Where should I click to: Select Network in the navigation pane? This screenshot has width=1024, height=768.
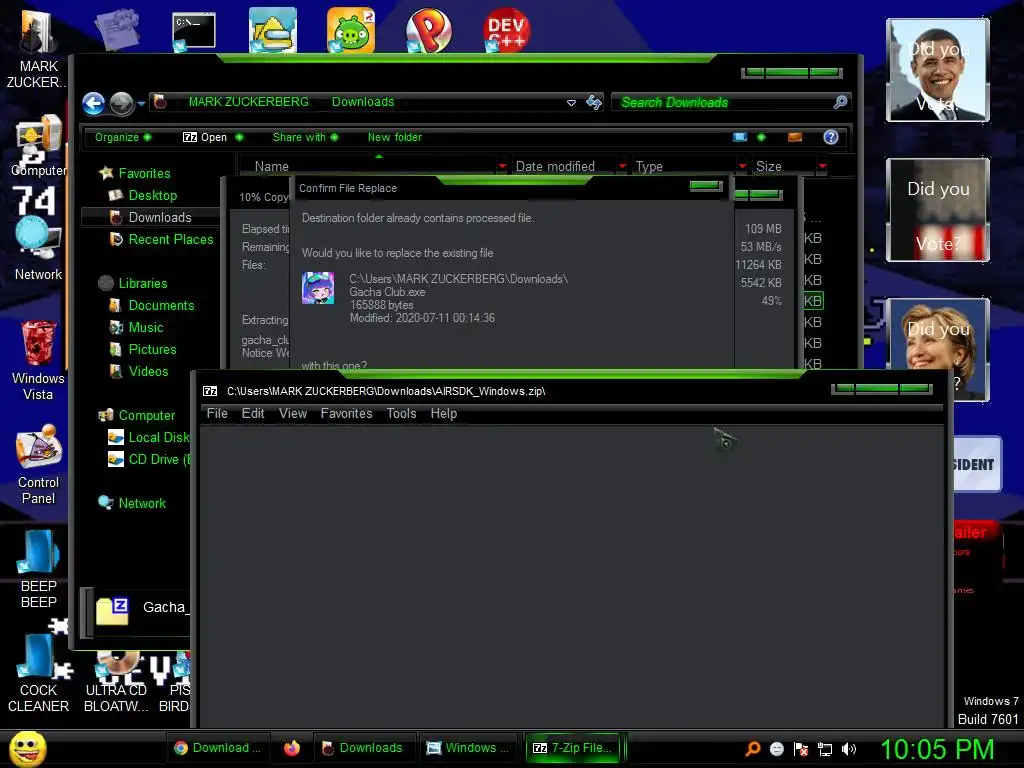tap(142, 504)
